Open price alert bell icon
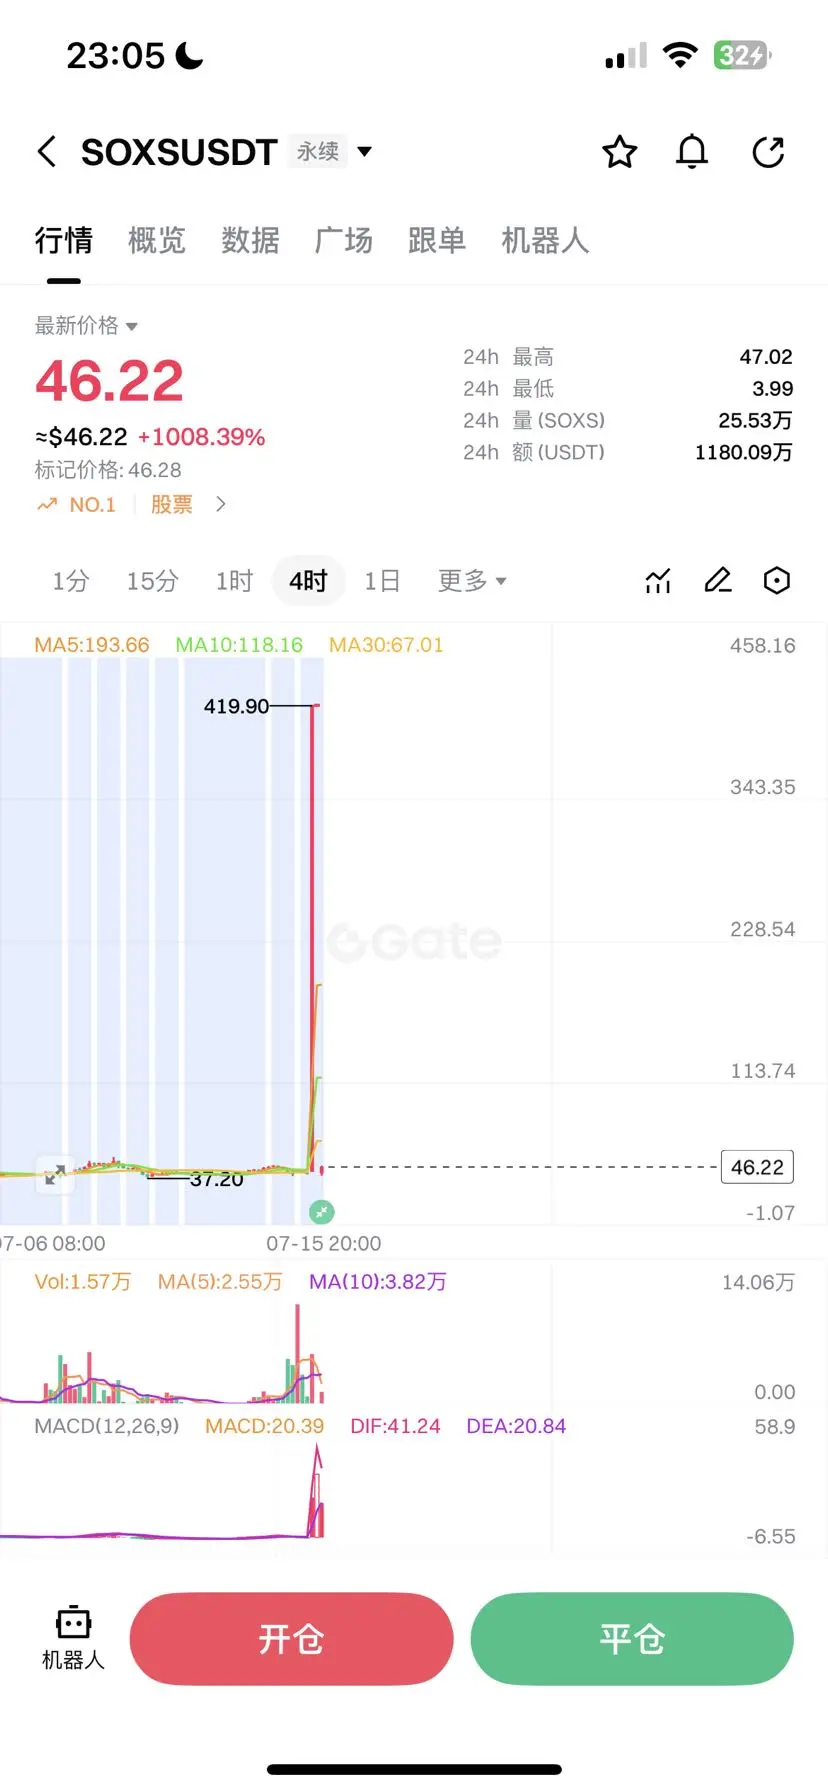 point(692,152)
